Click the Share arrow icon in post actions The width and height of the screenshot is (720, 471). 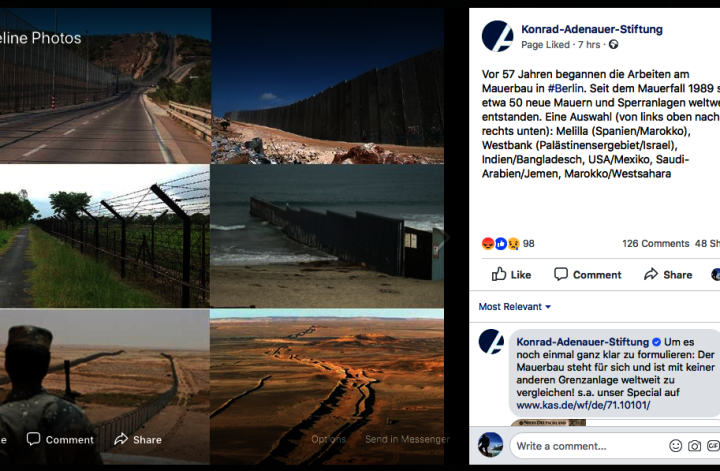point(651,275)
